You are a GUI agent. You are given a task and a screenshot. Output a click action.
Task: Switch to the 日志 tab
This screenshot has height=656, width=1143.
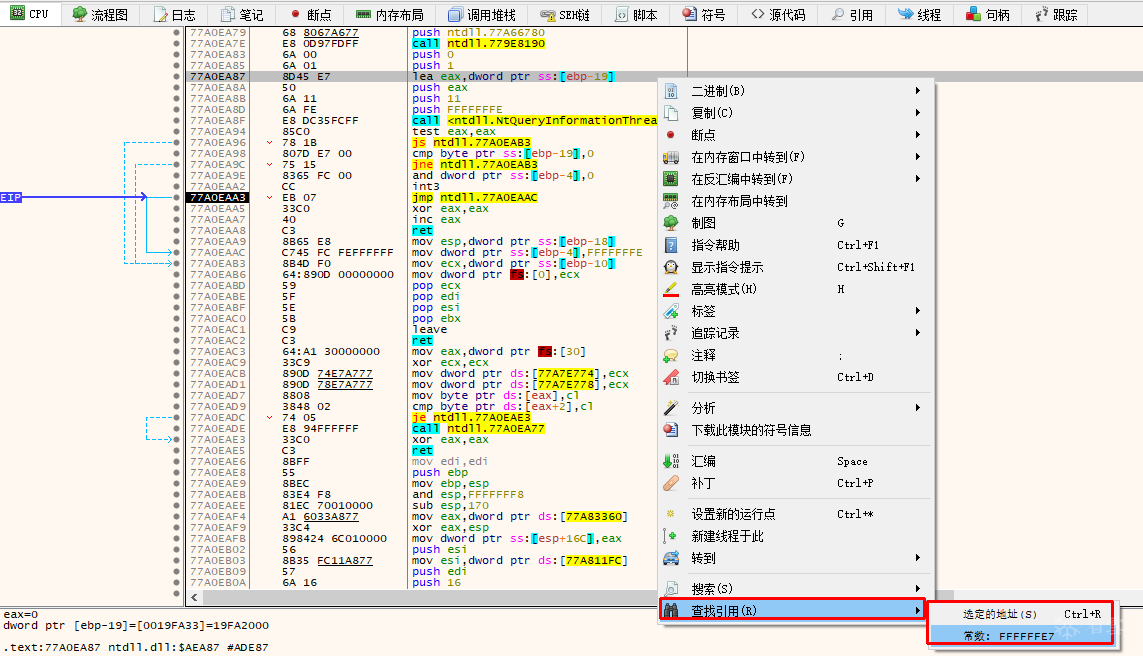[174, 14]
